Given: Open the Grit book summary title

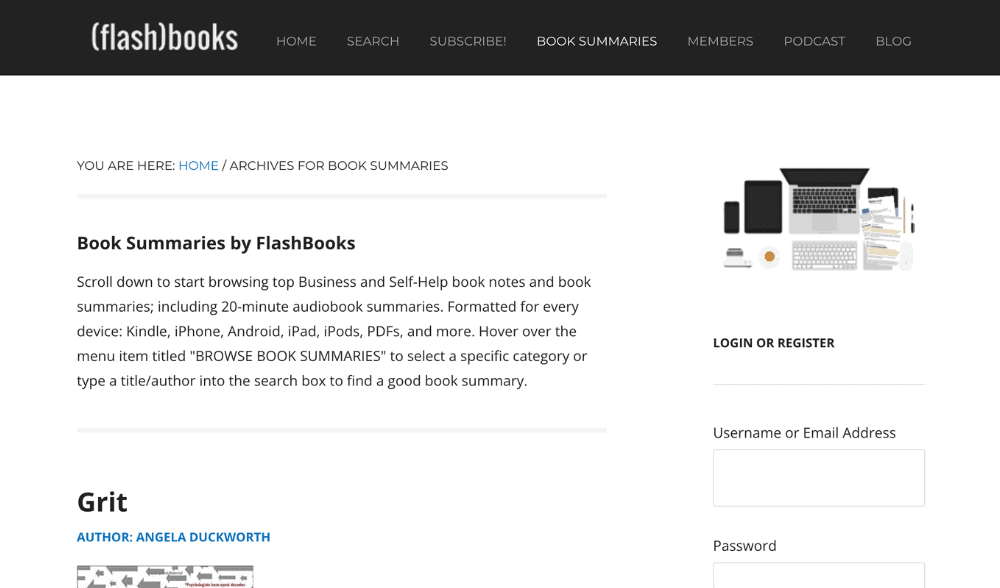Looking at the screenshot, I should (x=102, y=501).
